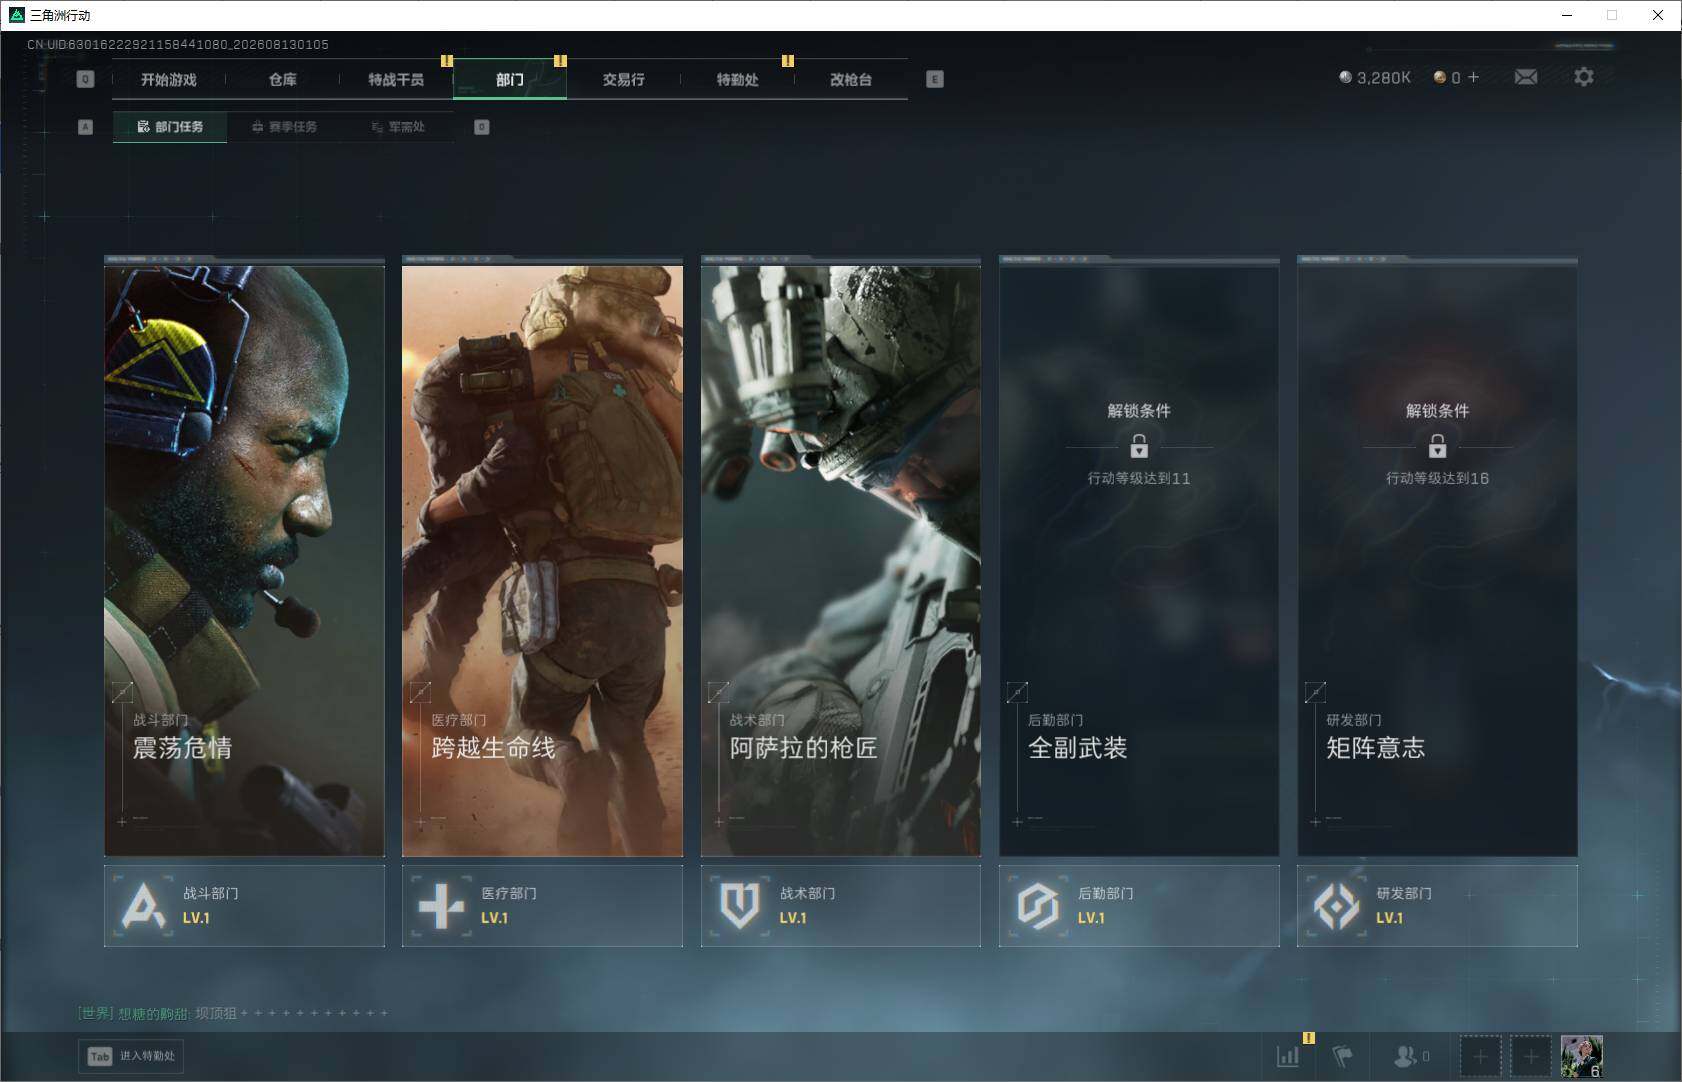Open the 赛季任务 sub-tab
This screenshot has width=1682, height=1082.
[x=284, y=127]
